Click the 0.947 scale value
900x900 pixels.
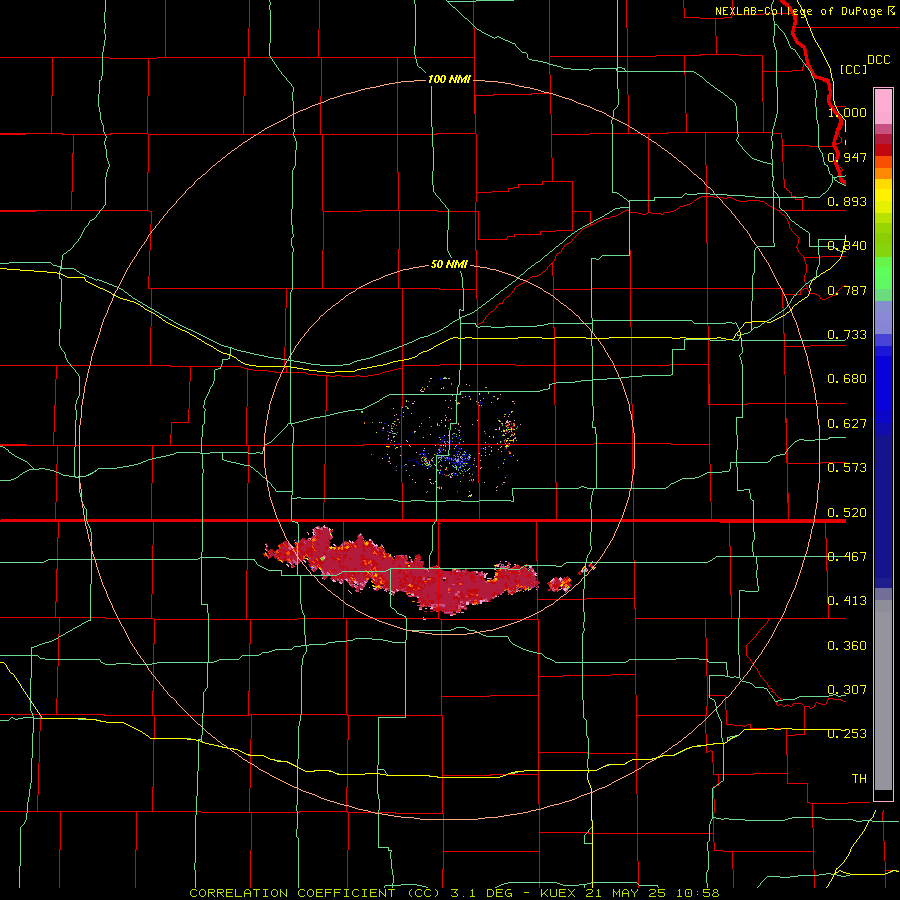click(x=847, y=157)
